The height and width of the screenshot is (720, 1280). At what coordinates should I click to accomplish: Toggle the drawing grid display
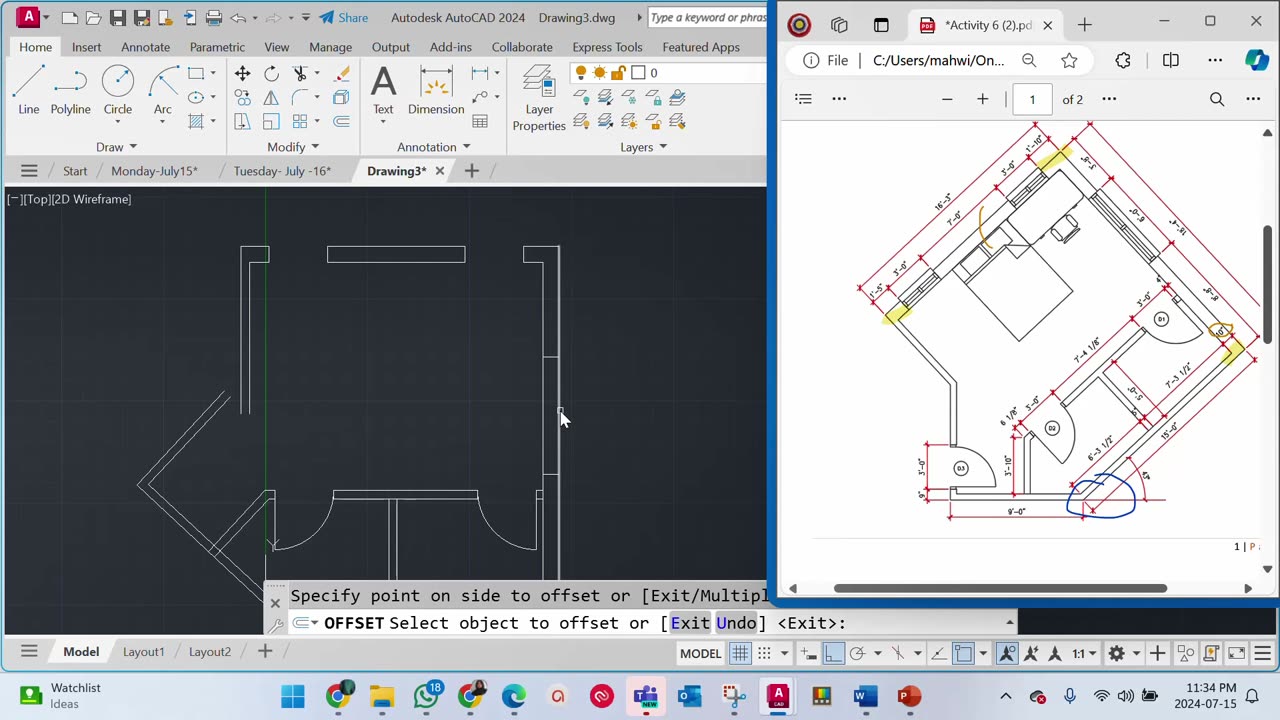tap(740, 653)
